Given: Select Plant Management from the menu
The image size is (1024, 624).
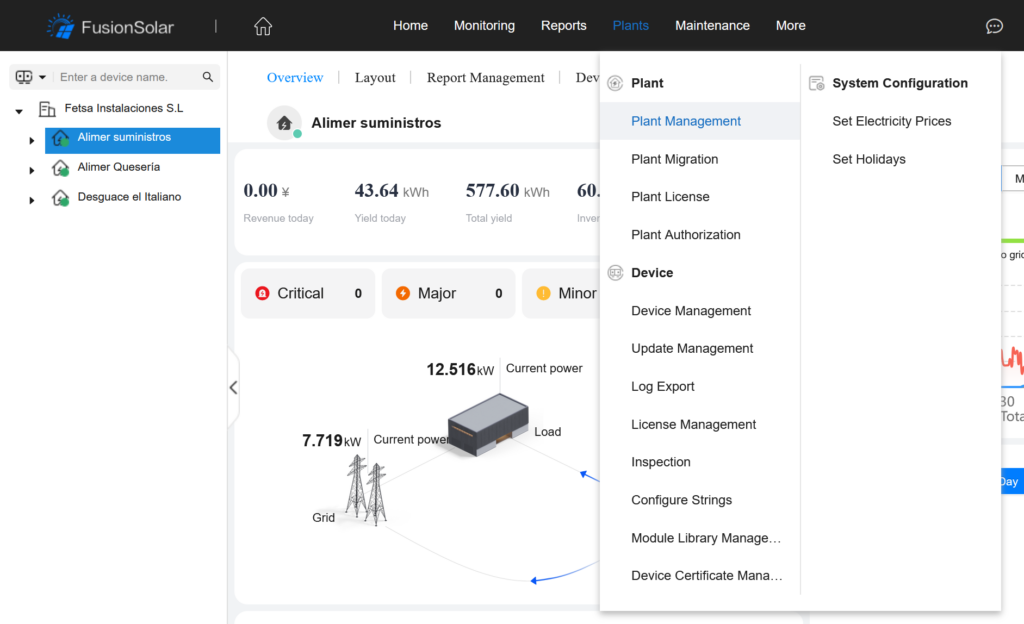Looking at the screenshot, I should click(x=686, y=121).
